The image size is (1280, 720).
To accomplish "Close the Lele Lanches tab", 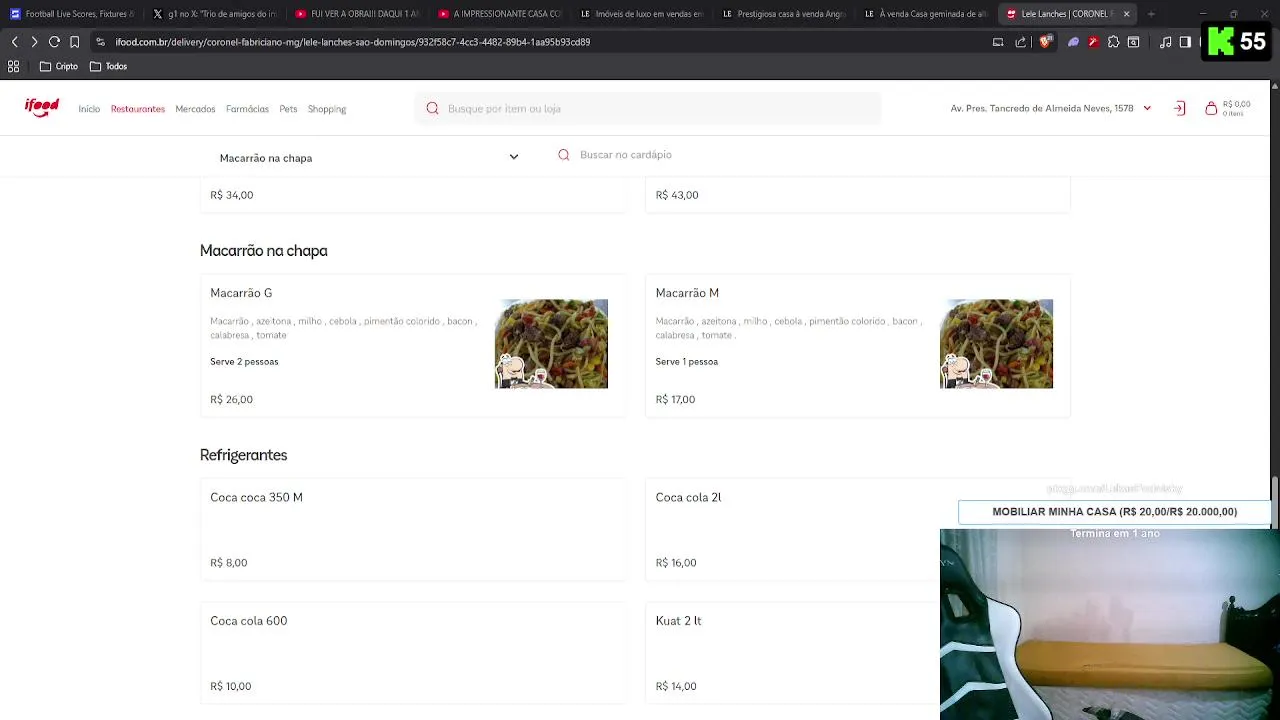I will [x=1127, y=14].
